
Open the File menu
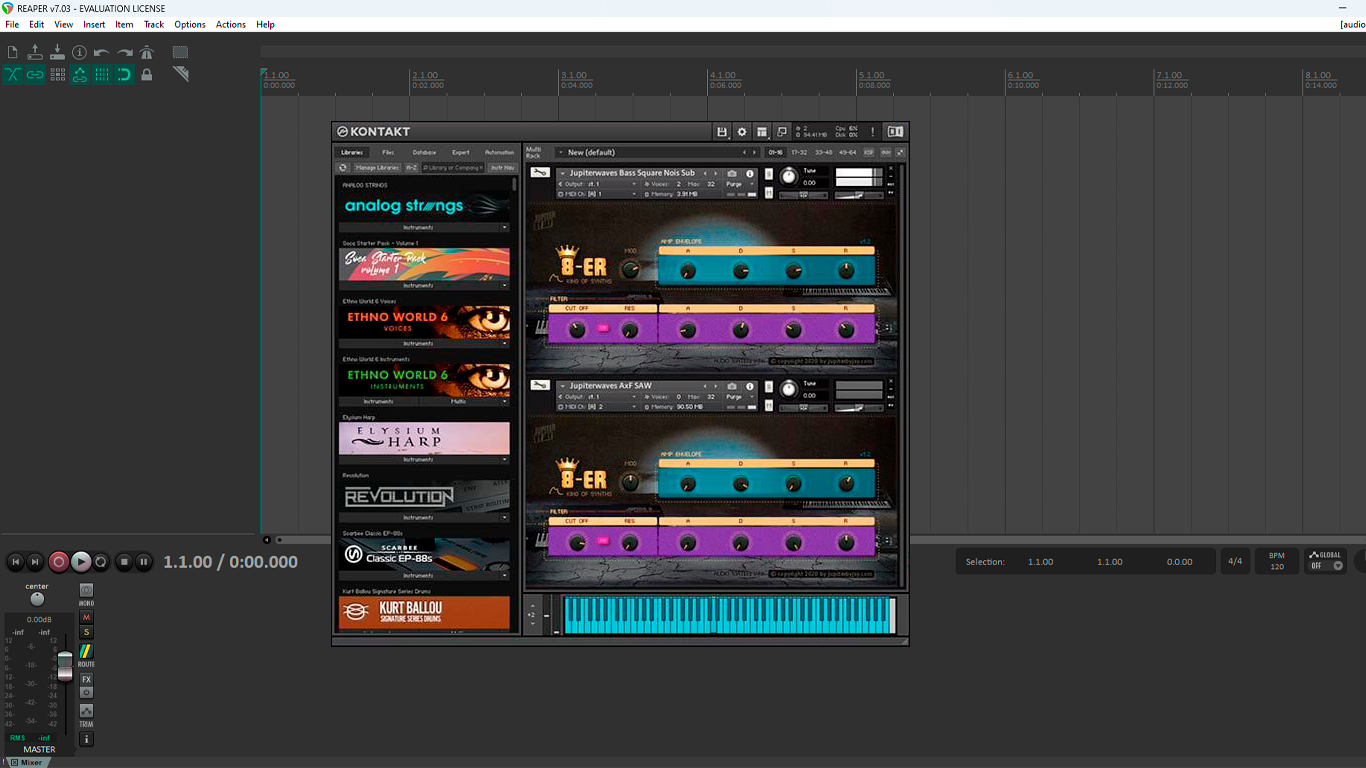[x=12, y=24]
